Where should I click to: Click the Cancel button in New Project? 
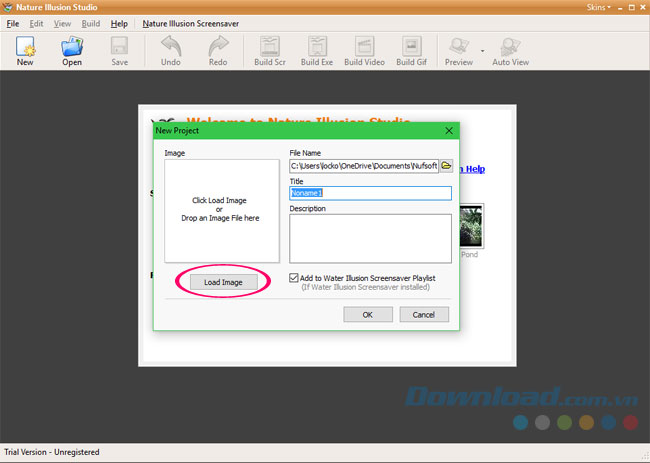[x=424, y=314]
